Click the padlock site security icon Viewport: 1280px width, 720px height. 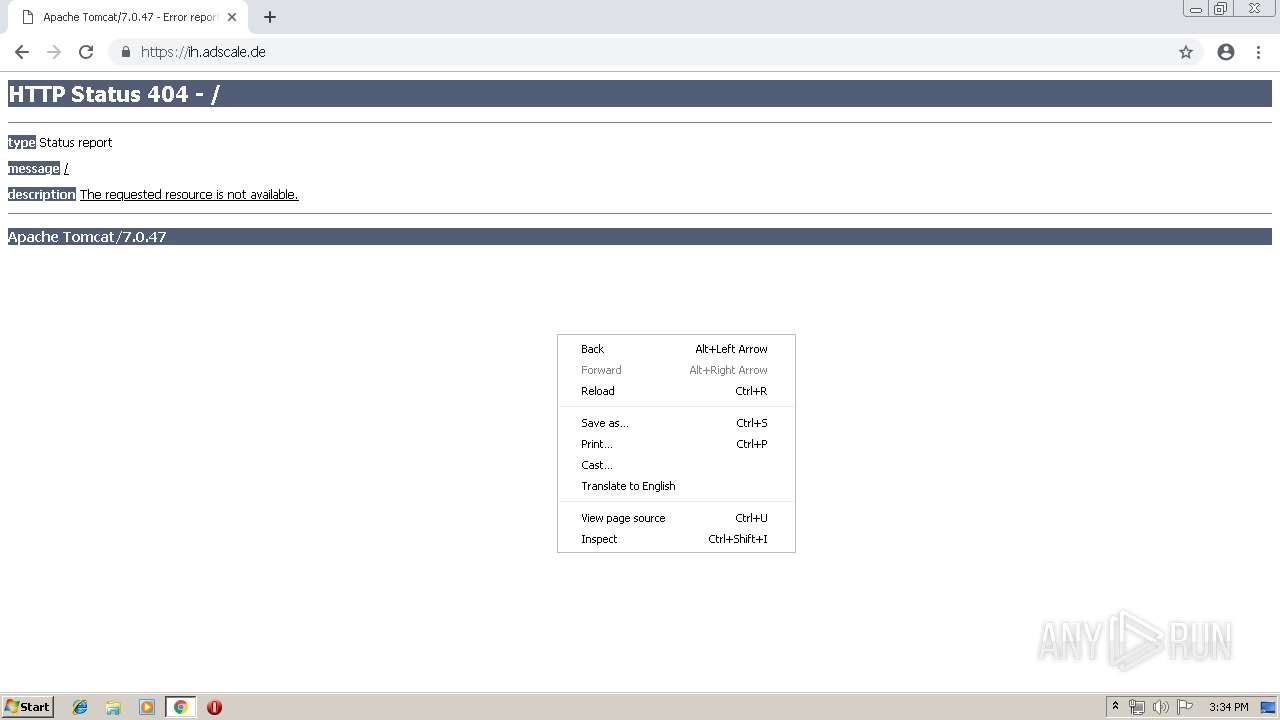pos(126,52)
